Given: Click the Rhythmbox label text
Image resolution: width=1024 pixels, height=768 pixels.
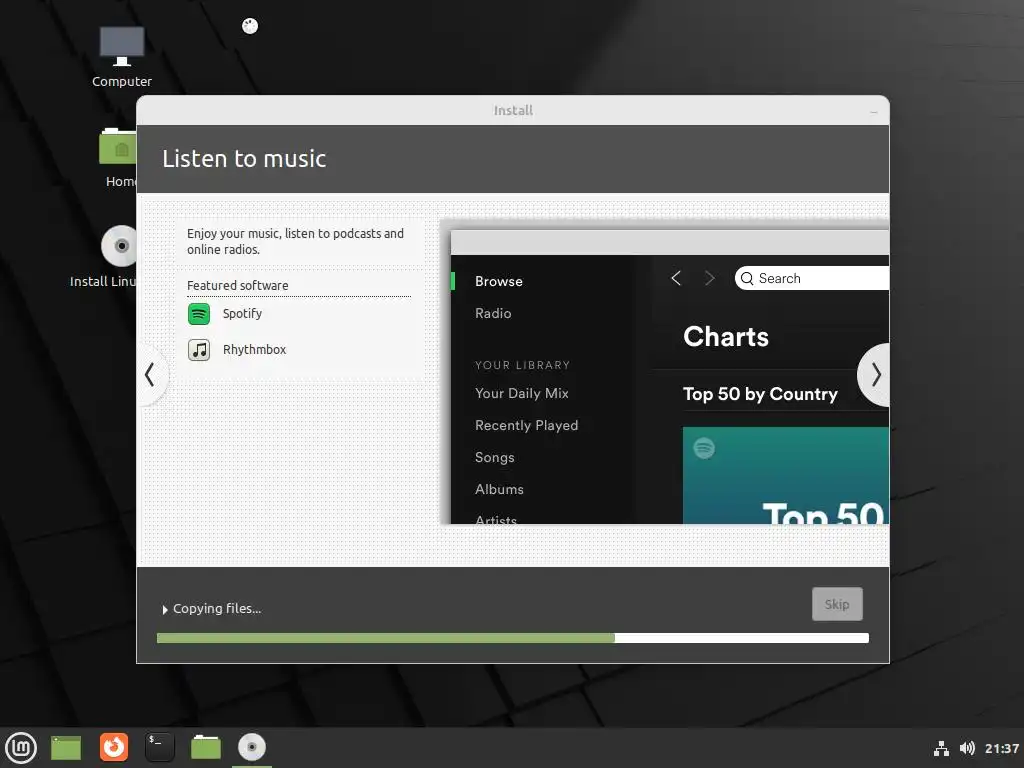Looking at the screenshot, I should 255,349.
